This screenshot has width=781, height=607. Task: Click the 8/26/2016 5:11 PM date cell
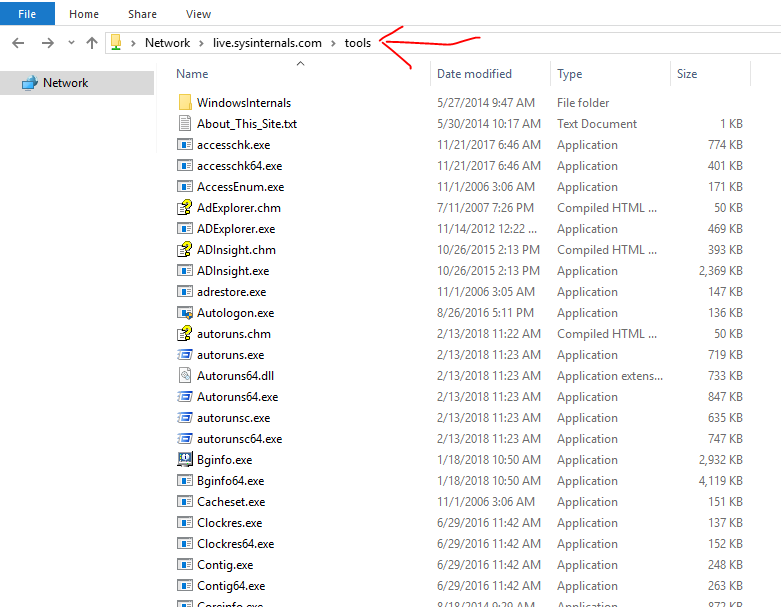pyautogui.click(x=485, y=313)
